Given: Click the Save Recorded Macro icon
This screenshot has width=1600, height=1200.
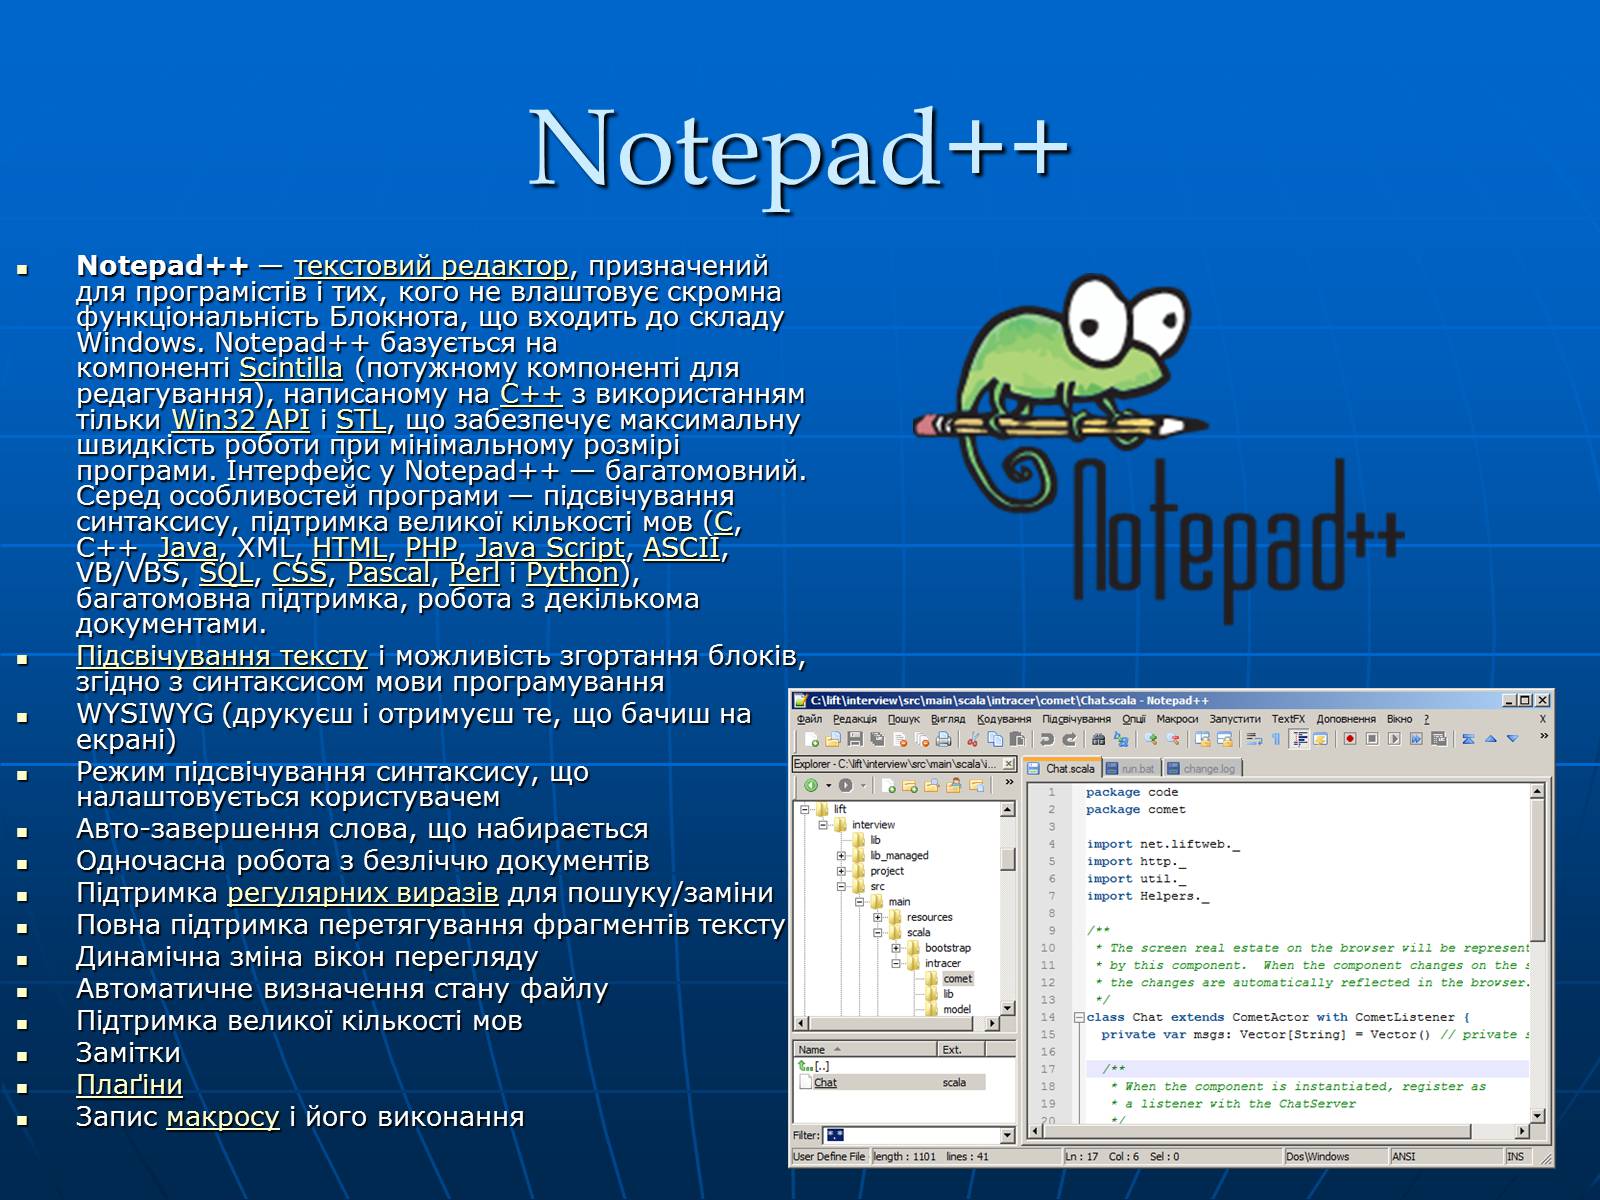Looking at the screenshot, I should [1438, 739].
